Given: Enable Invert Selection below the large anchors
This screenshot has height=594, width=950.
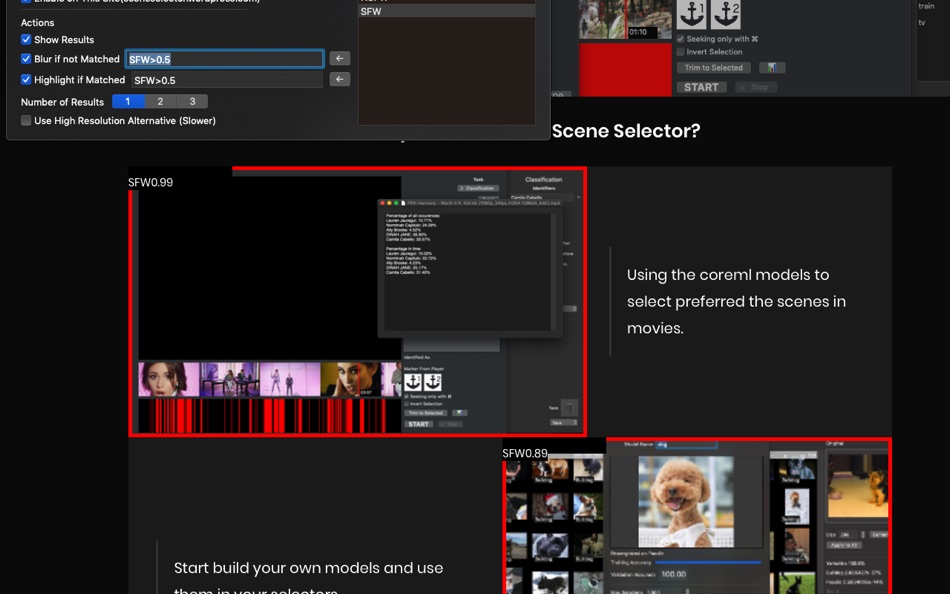Looking at the screenshot, I should 680,52.
